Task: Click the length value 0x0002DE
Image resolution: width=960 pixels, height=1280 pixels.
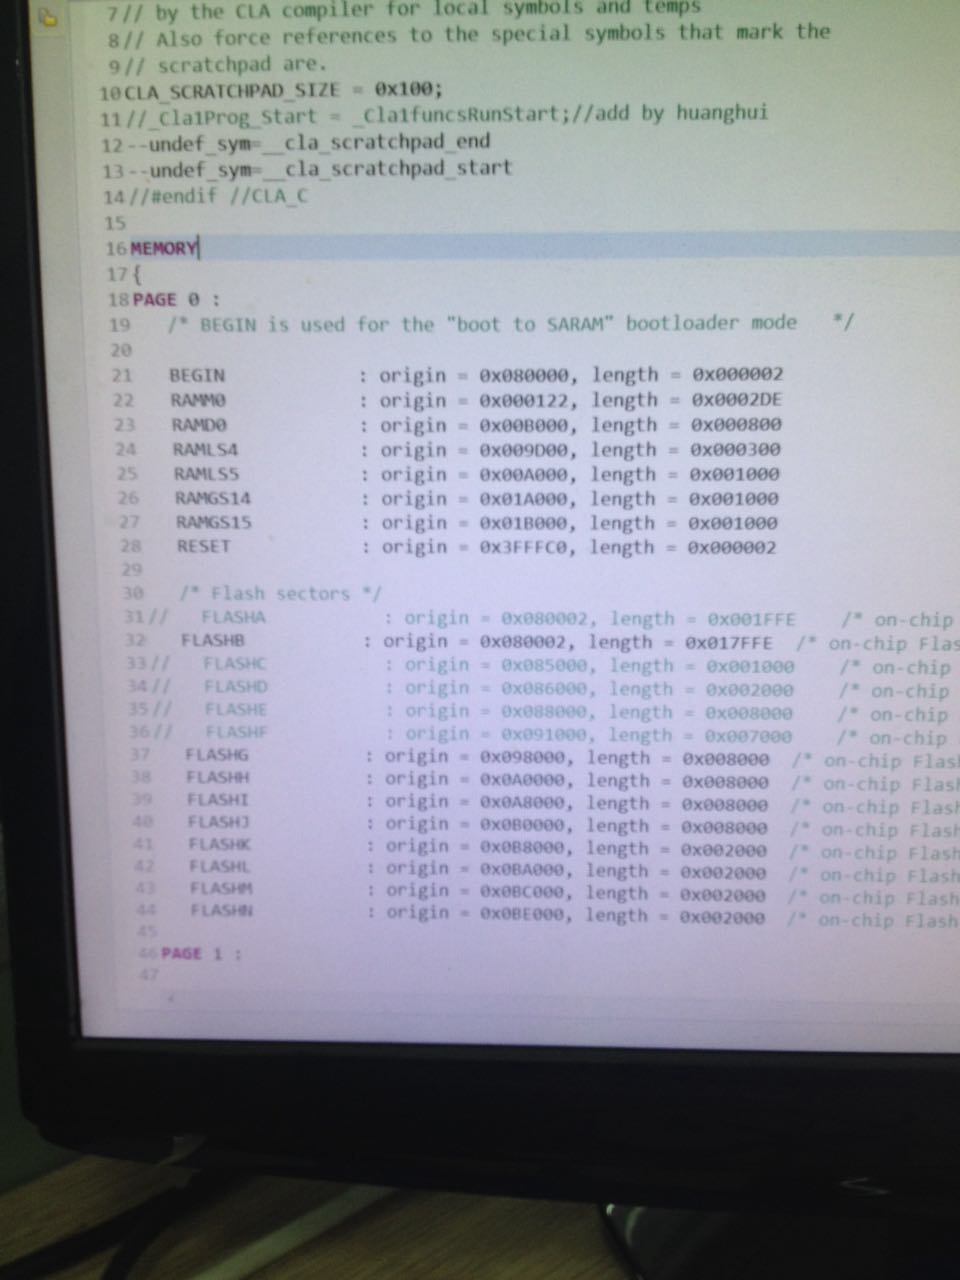Action: pyautogui.click(x=738, y=399)
